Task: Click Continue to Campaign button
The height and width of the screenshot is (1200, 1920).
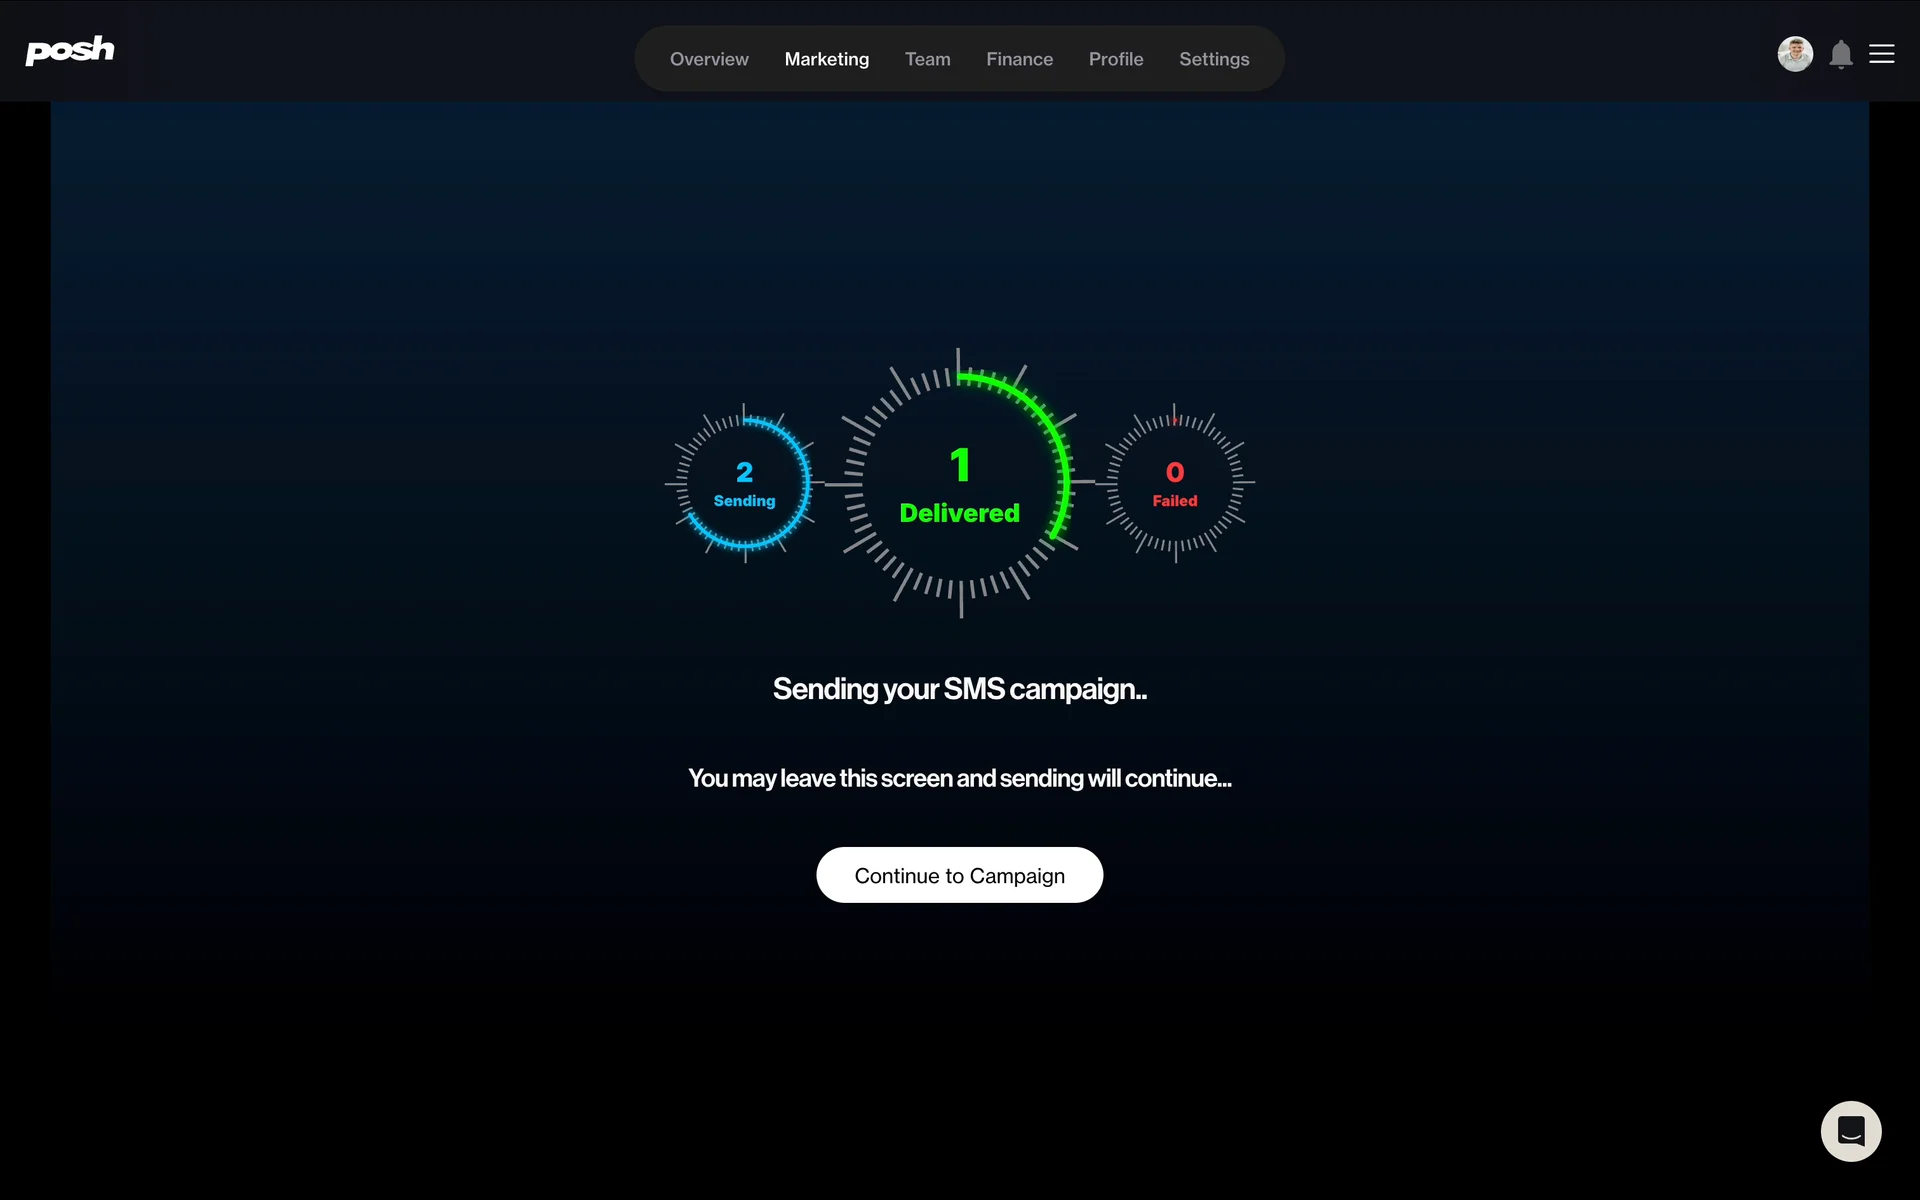Action: coord(960,875)
